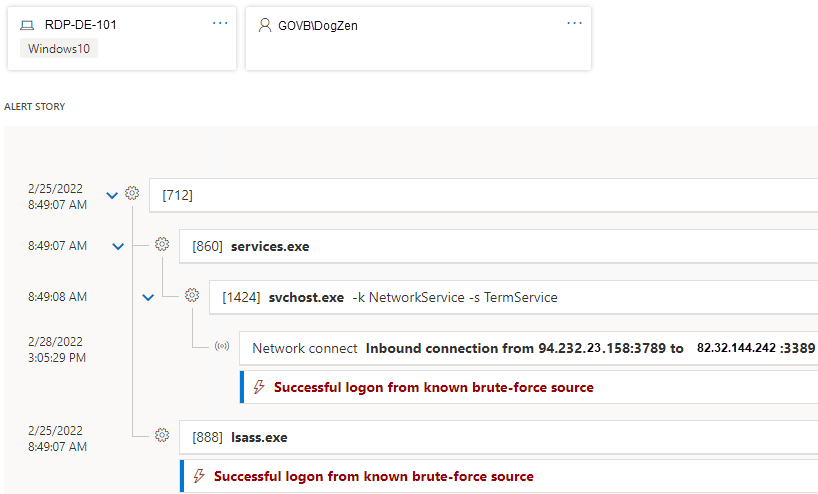This screenshot has height=494, width=818.
Task: Select the Windows10 tag
Action: (x=58, y=48)
